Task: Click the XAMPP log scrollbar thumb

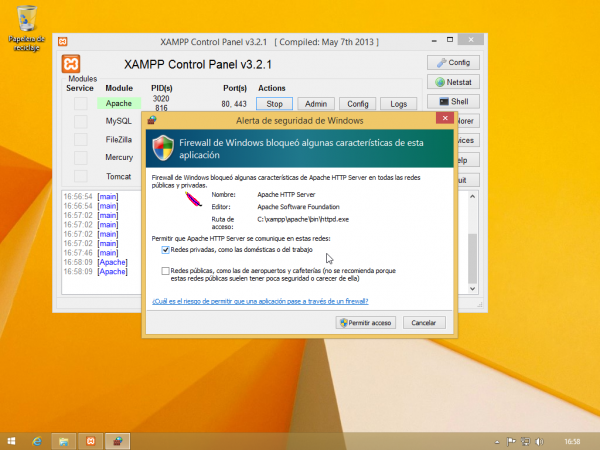Action: [473, 258]
